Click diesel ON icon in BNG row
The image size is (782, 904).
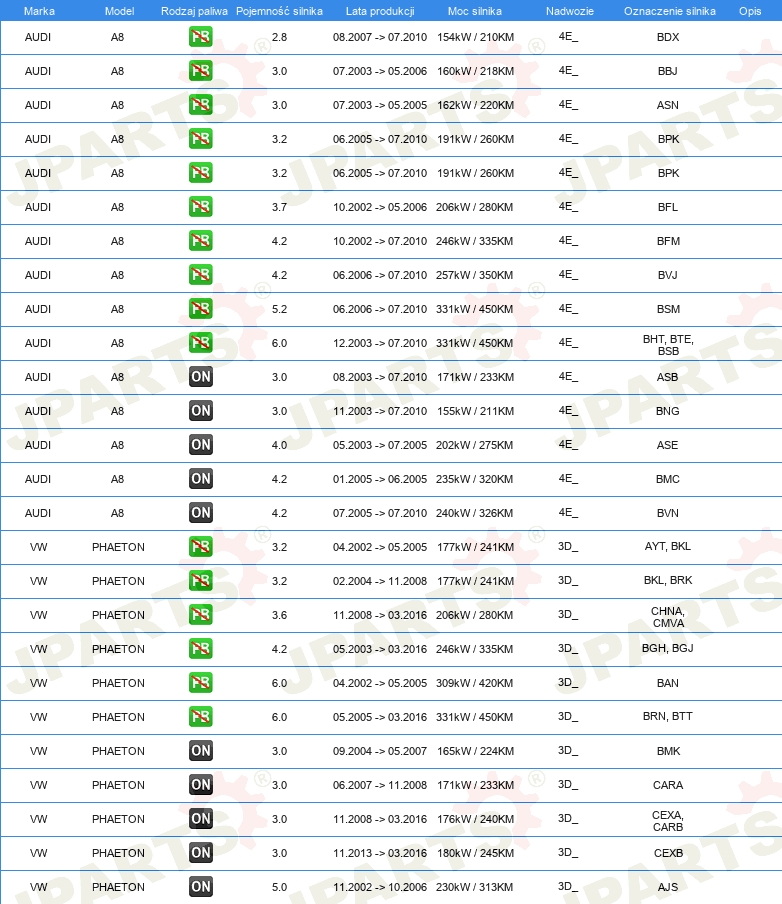click(201, 411)
